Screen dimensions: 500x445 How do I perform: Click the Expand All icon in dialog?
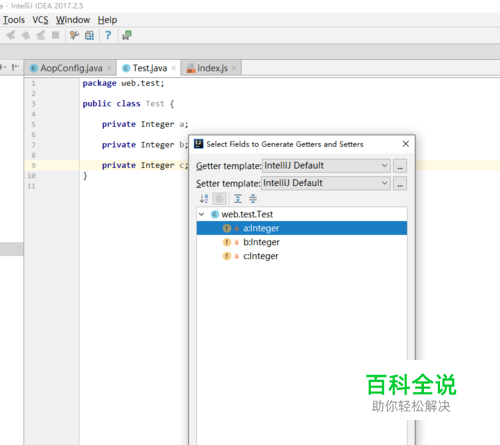[x=238, y=199]
